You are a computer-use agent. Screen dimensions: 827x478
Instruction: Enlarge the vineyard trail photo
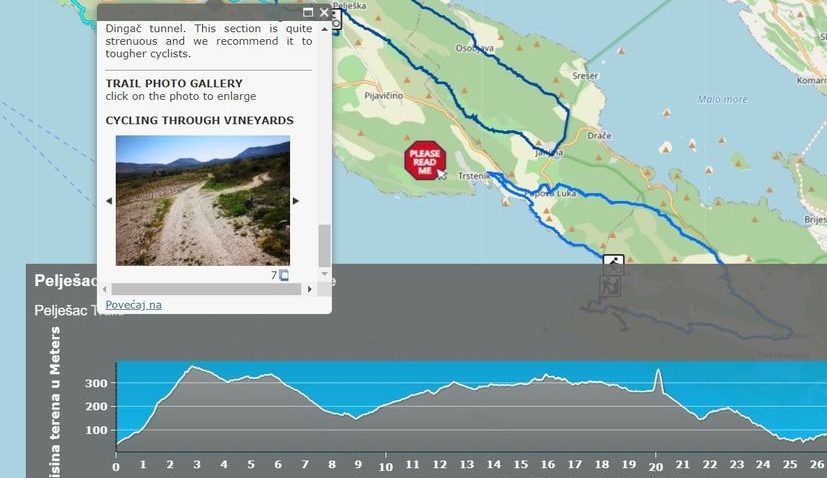(x=202, y=200)
